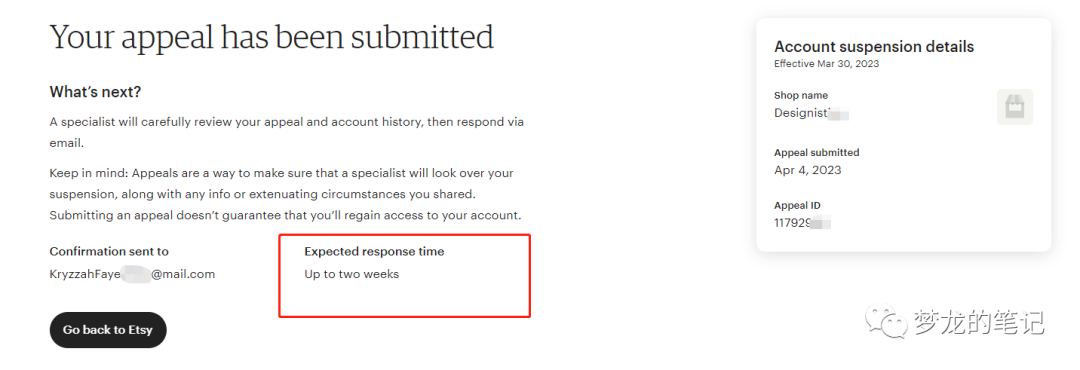Click the confirmation email address KryzzahFaye

point(132,274)
